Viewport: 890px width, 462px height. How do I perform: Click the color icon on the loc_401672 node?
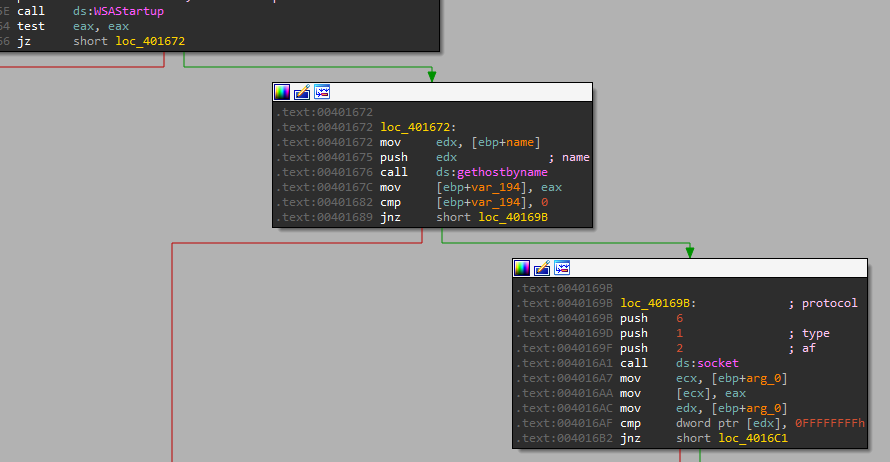pyautogui.click(x=282, y=92)
